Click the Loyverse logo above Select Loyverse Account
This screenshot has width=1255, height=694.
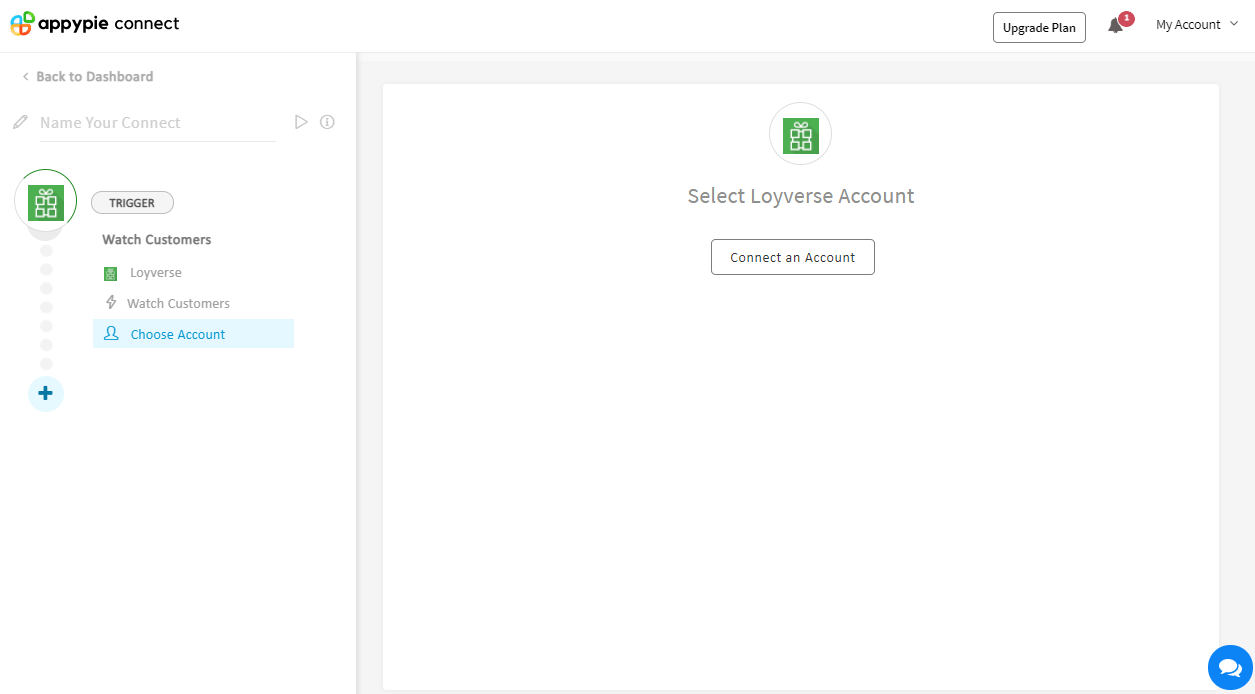800,134
